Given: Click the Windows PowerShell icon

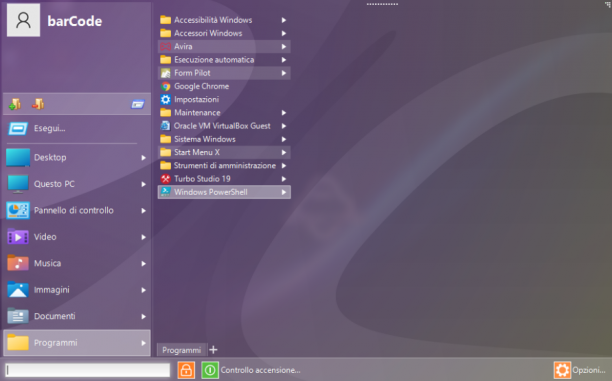Looking at the screenshot, I should point(165,192).
